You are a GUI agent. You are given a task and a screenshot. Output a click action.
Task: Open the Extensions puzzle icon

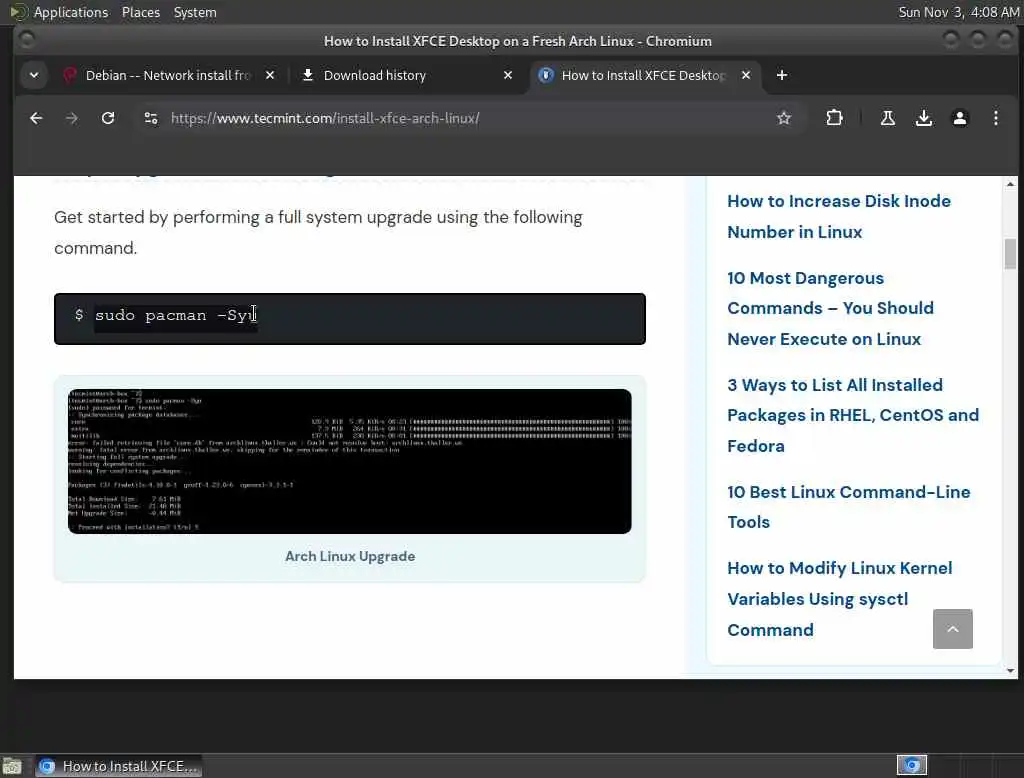pyautogui.click(x=834, y=118)
